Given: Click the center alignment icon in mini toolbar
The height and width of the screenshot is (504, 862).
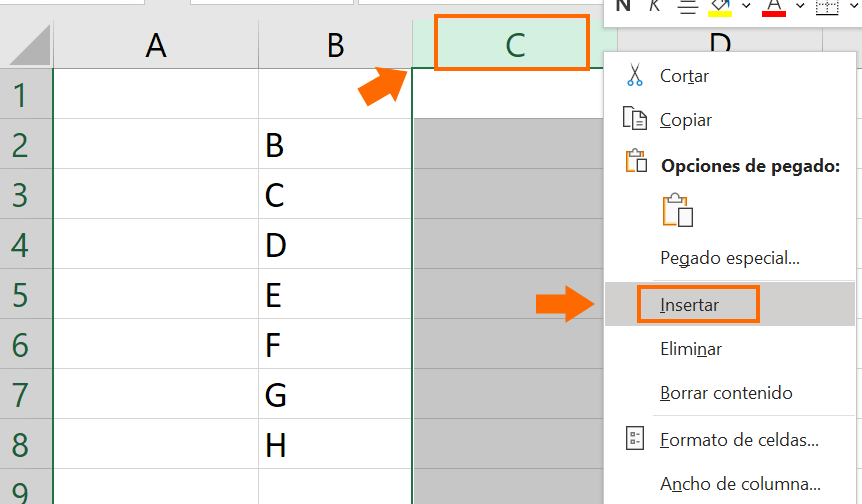Looking at the screenshot, I should tap(687, 7).
